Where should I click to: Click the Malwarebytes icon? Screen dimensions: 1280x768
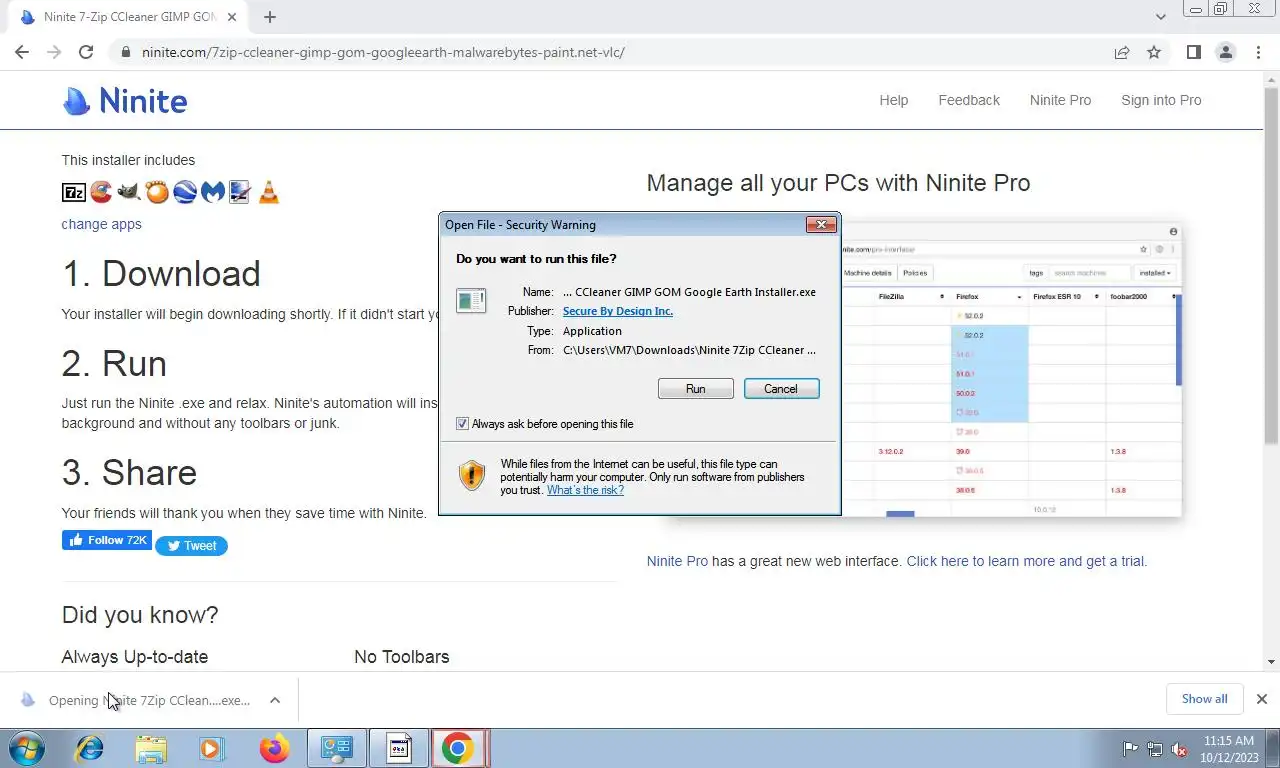212,192
